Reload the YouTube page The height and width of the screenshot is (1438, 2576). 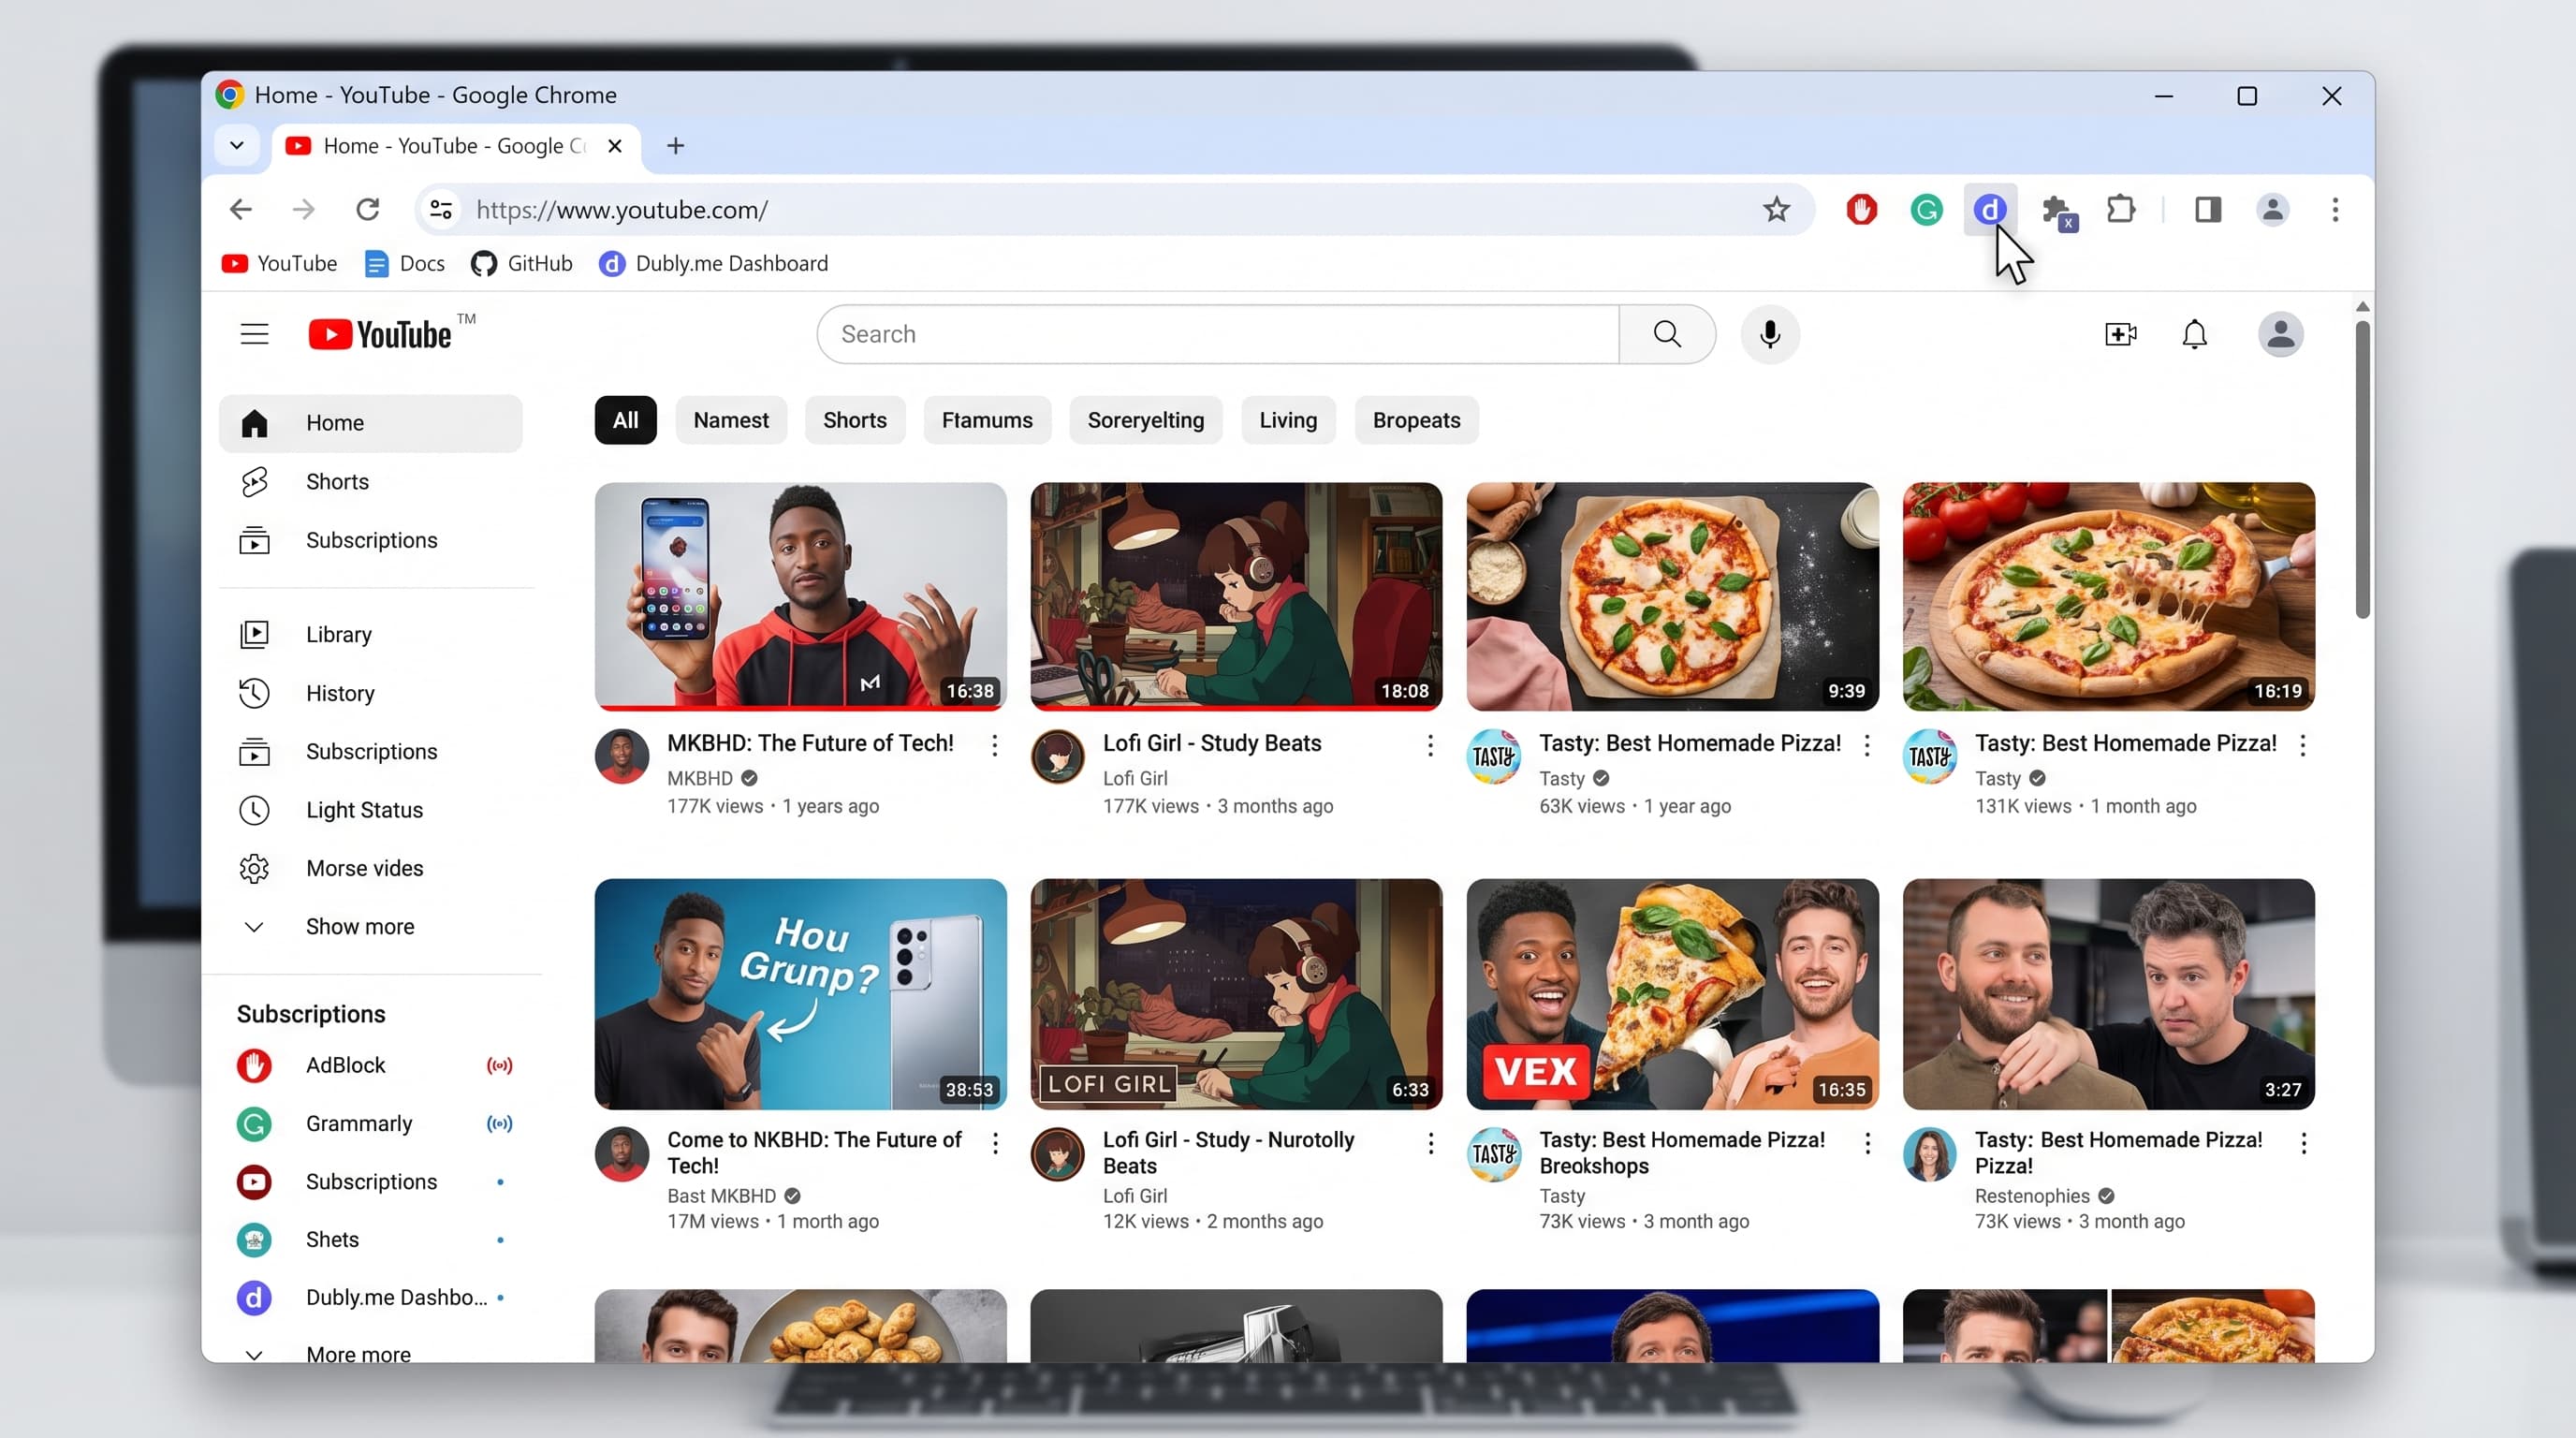(368, 210)
